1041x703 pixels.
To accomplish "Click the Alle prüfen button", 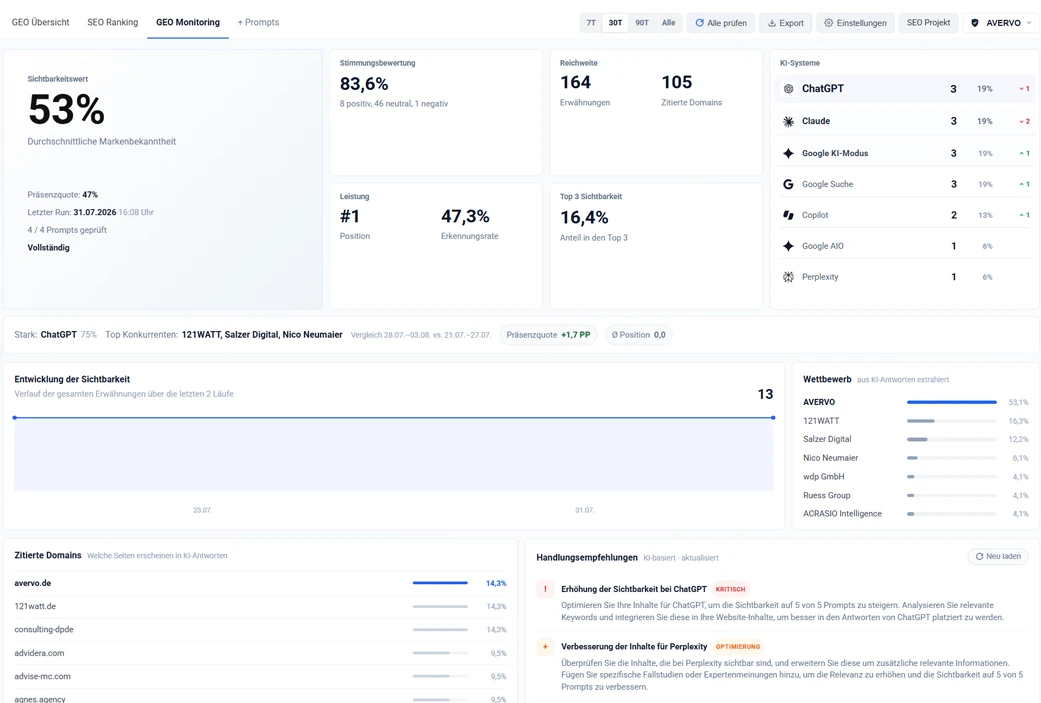I will point(721,23).
